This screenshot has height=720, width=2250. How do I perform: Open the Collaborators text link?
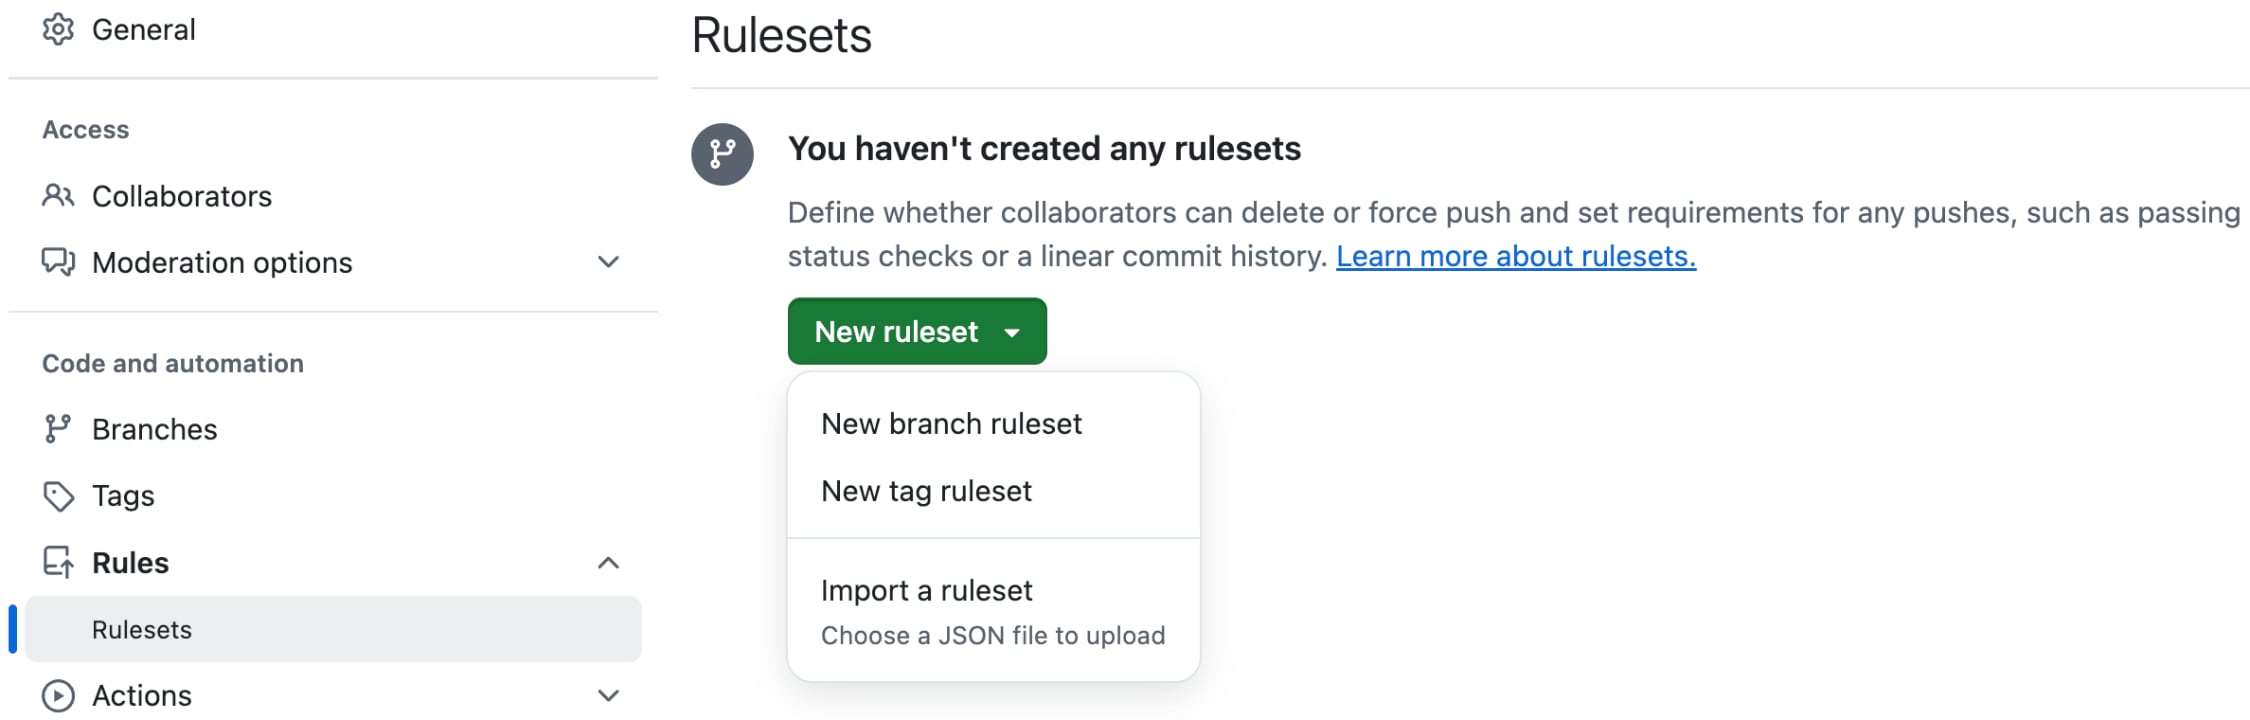click(x=182, y=196)
